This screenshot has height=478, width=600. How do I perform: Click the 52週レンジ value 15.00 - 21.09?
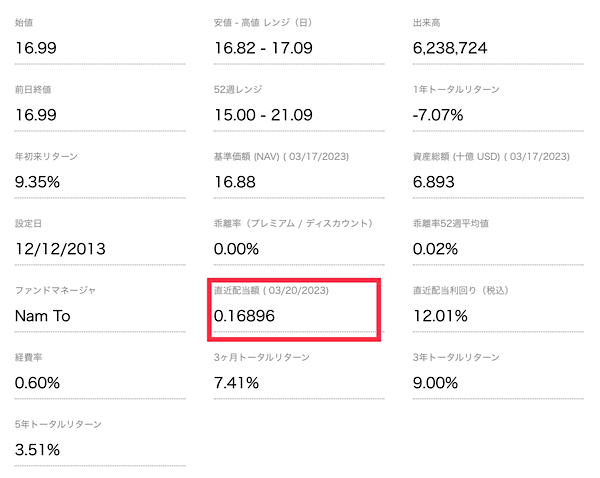coord(263,115)
